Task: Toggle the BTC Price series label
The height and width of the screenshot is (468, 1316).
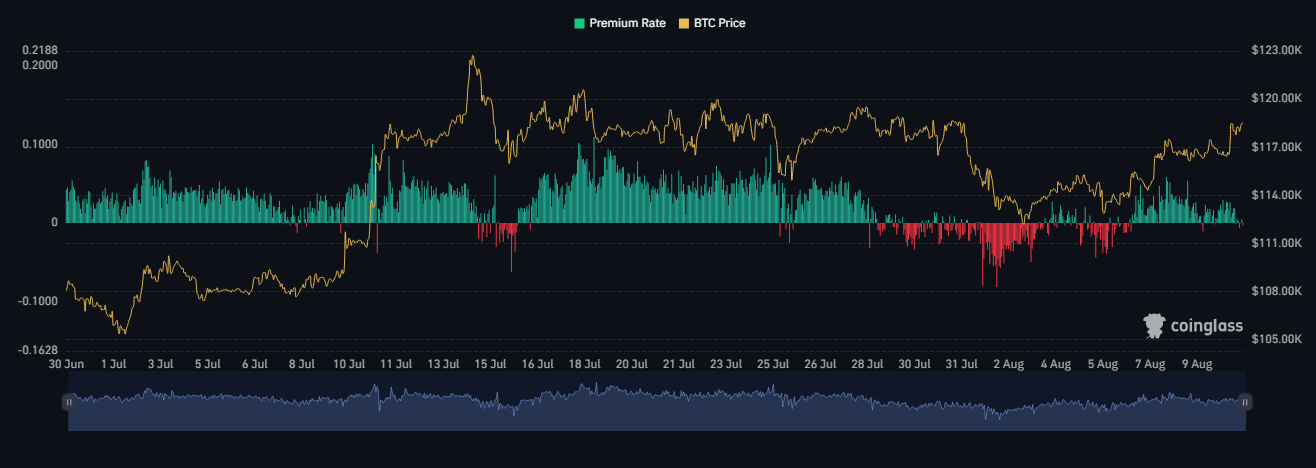Action: pos(719,23)
